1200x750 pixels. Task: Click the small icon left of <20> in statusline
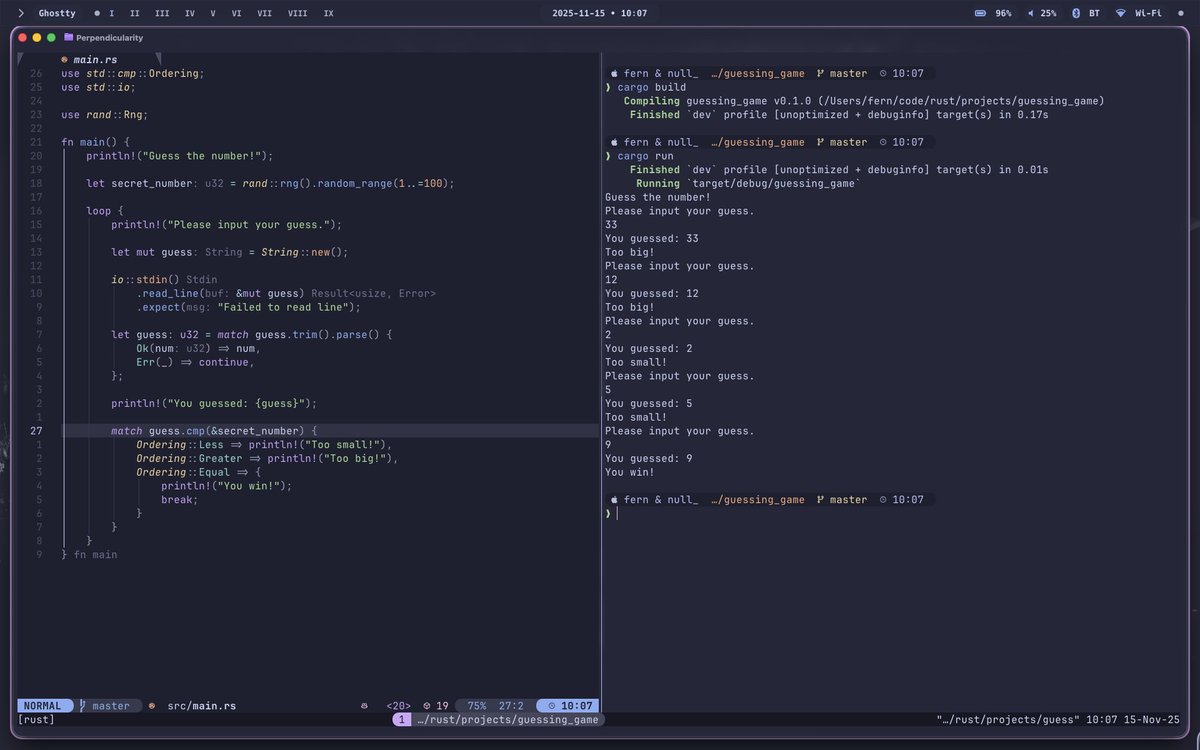[x=363, y=706]
